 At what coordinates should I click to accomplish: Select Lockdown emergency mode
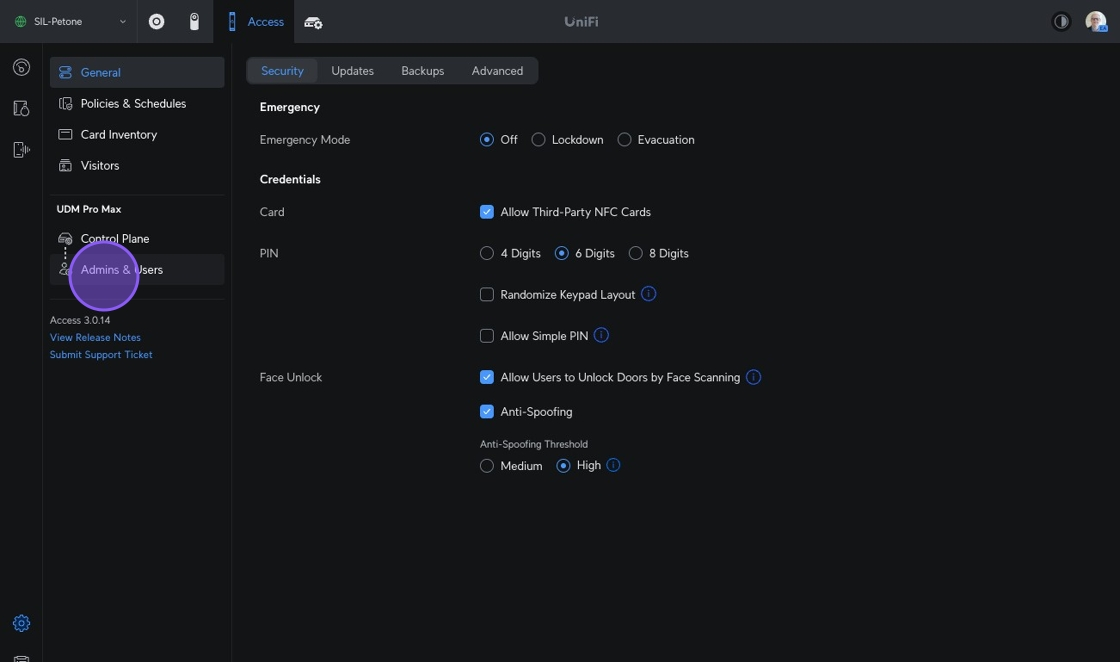(538, 140)
